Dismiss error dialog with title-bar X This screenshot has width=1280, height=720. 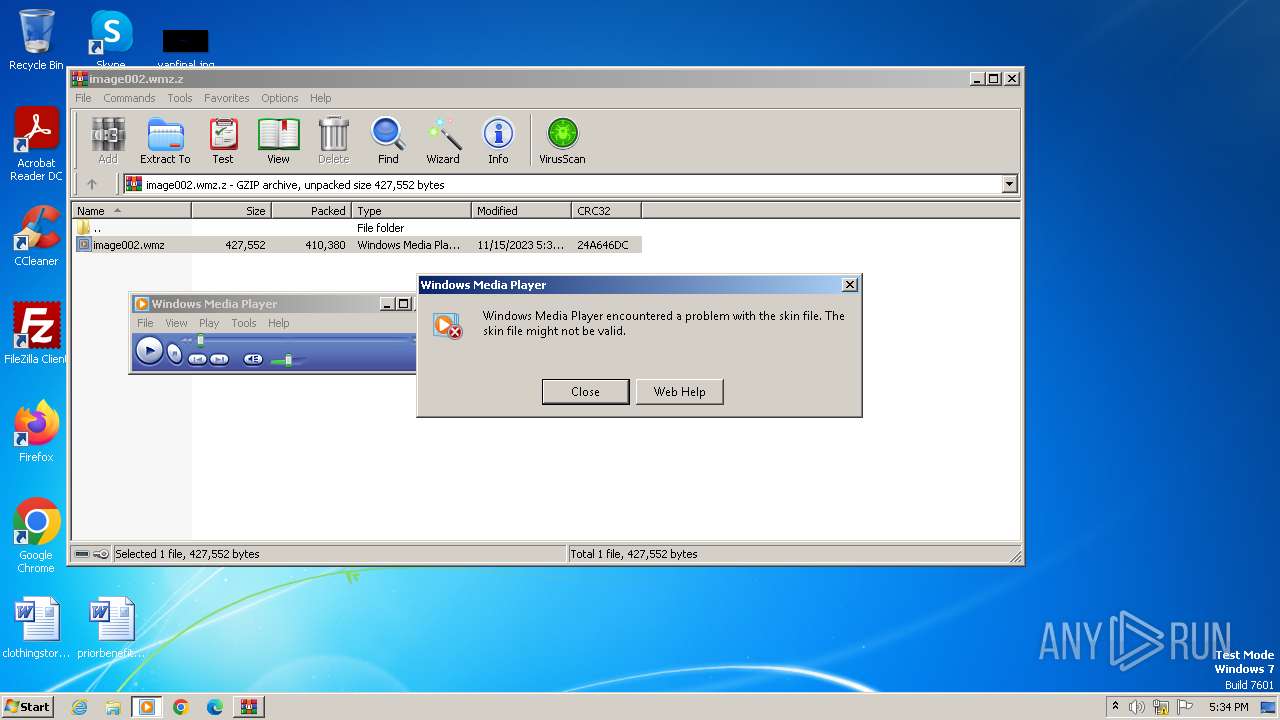pyautogui.click(x=850, y=285)
